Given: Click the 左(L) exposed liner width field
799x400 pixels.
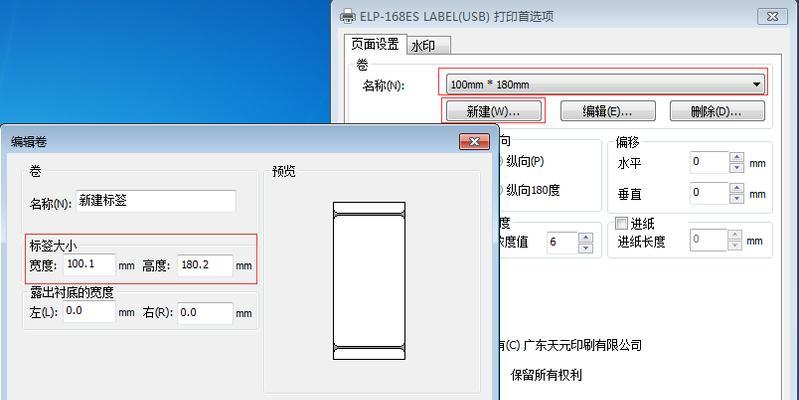Looking at the screenshot, I should pos(90,312).
